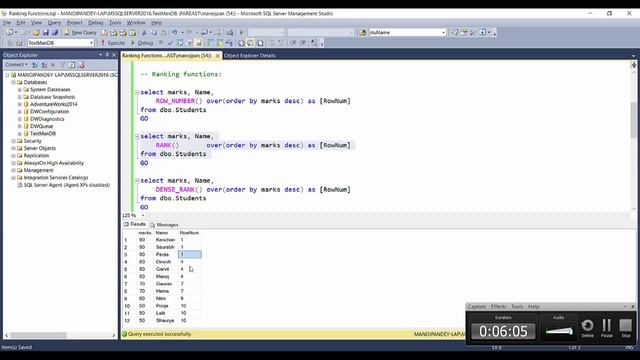Select Server Objects folder in tree
The width and height of the screenshot is (640, 360).
40,148
